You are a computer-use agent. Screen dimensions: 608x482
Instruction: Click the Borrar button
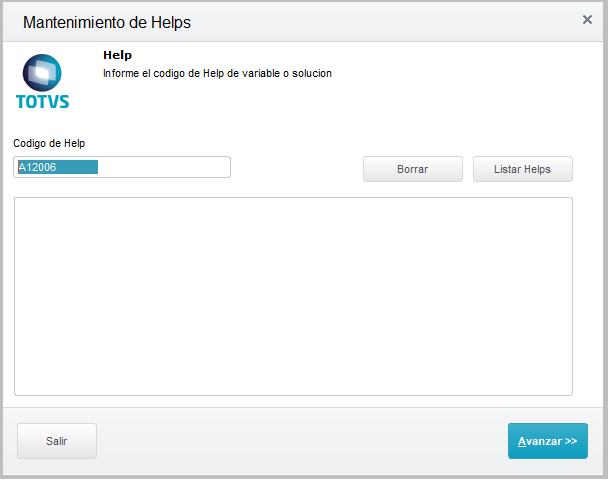click(413, 169)
